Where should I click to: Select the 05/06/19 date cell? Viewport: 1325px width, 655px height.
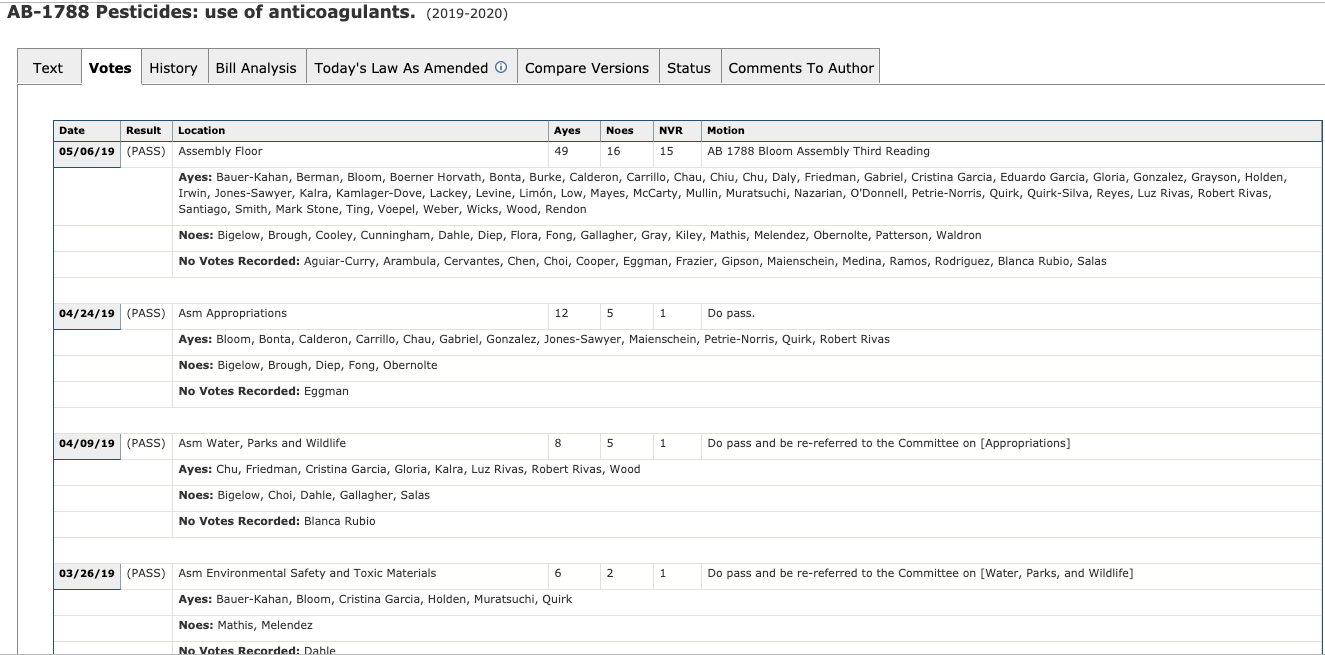[x=87, y=152]
